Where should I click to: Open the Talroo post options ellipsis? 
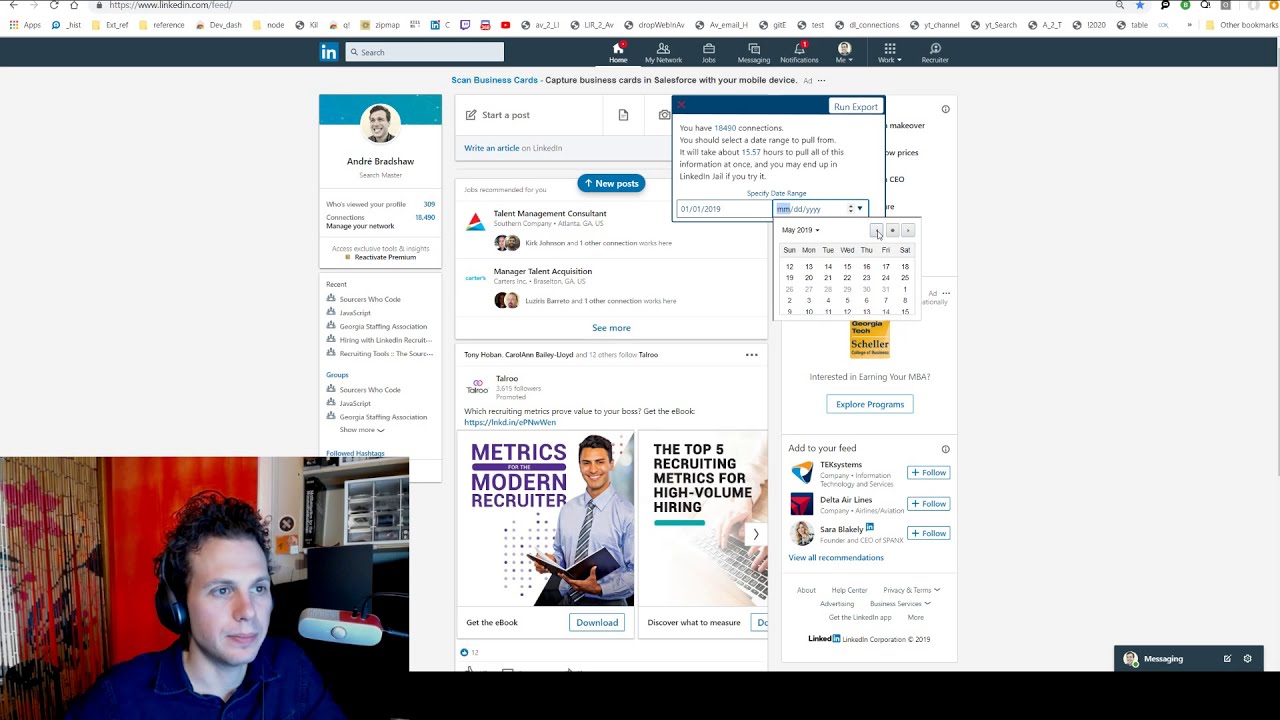752,355
